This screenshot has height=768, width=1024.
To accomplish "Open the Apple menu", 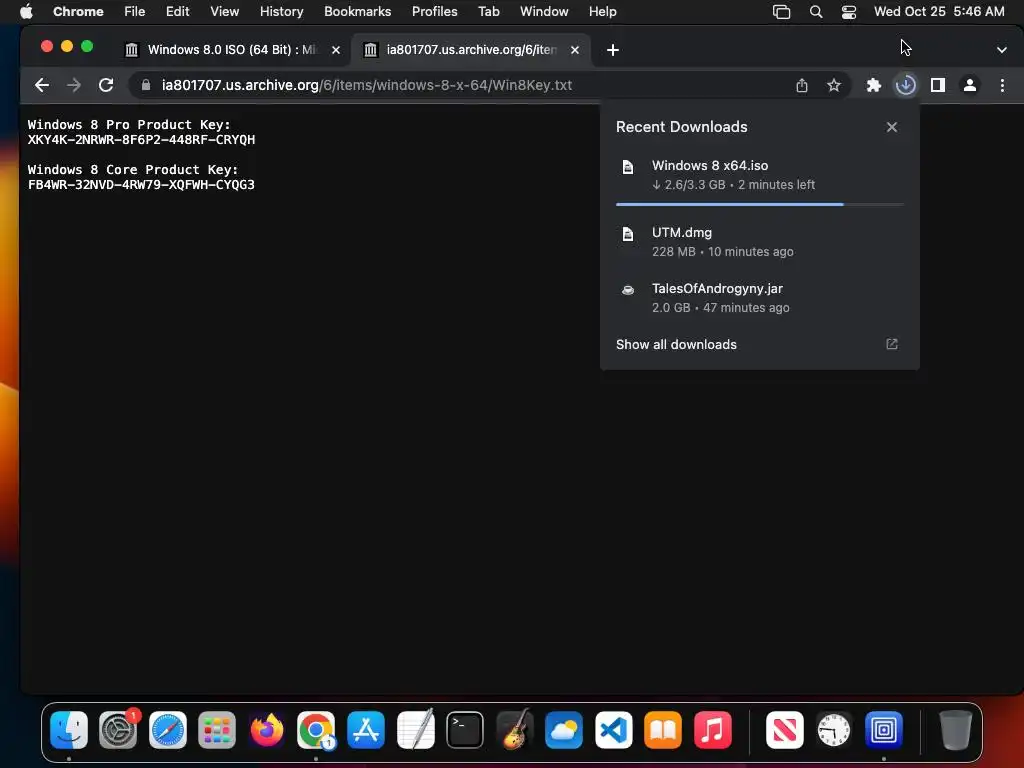I will pyautogui.click(x=26, y=11).
